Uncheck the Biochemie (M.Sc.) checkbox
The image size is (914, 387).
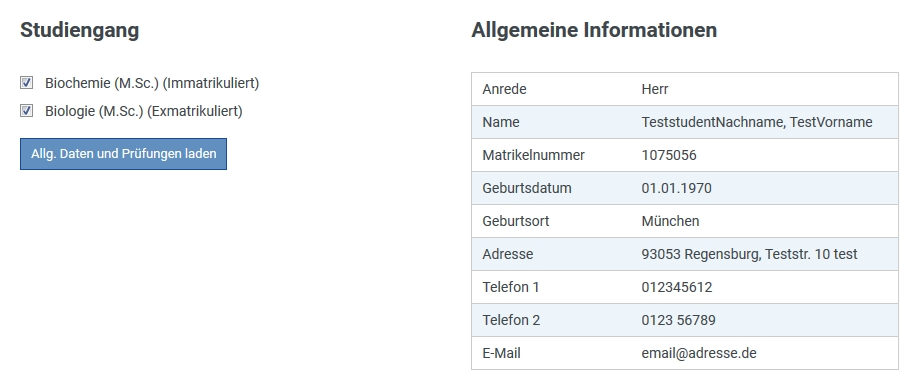tap(26, 83)
